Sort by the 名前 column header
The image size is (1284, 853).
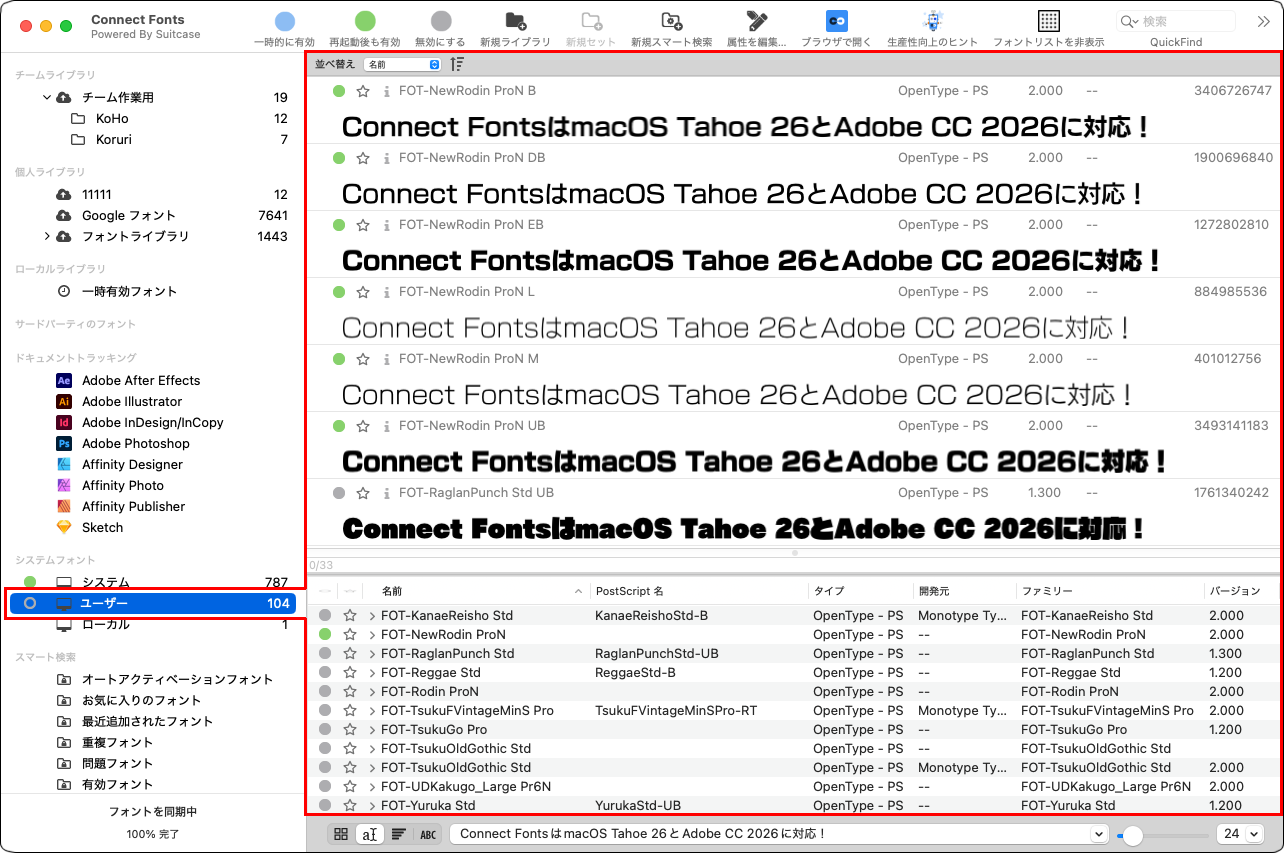tap(478, 592)
